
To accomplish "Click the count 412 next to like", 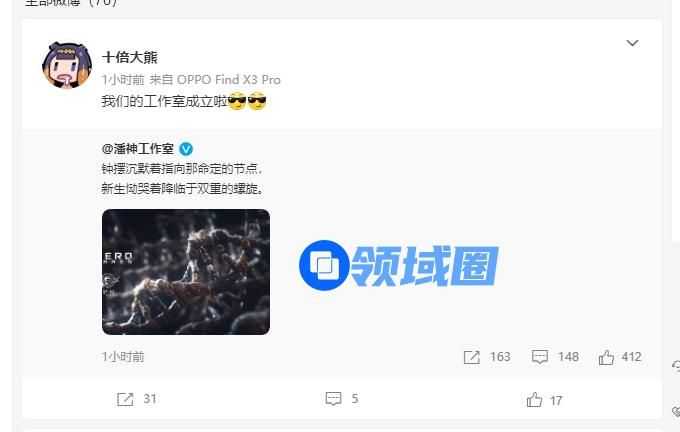I will [631, 357].
